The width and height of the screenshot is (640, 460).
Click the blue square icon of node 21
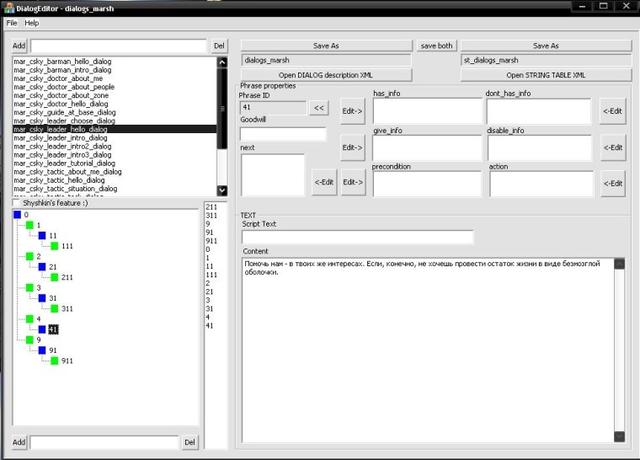tap(42, 267)
